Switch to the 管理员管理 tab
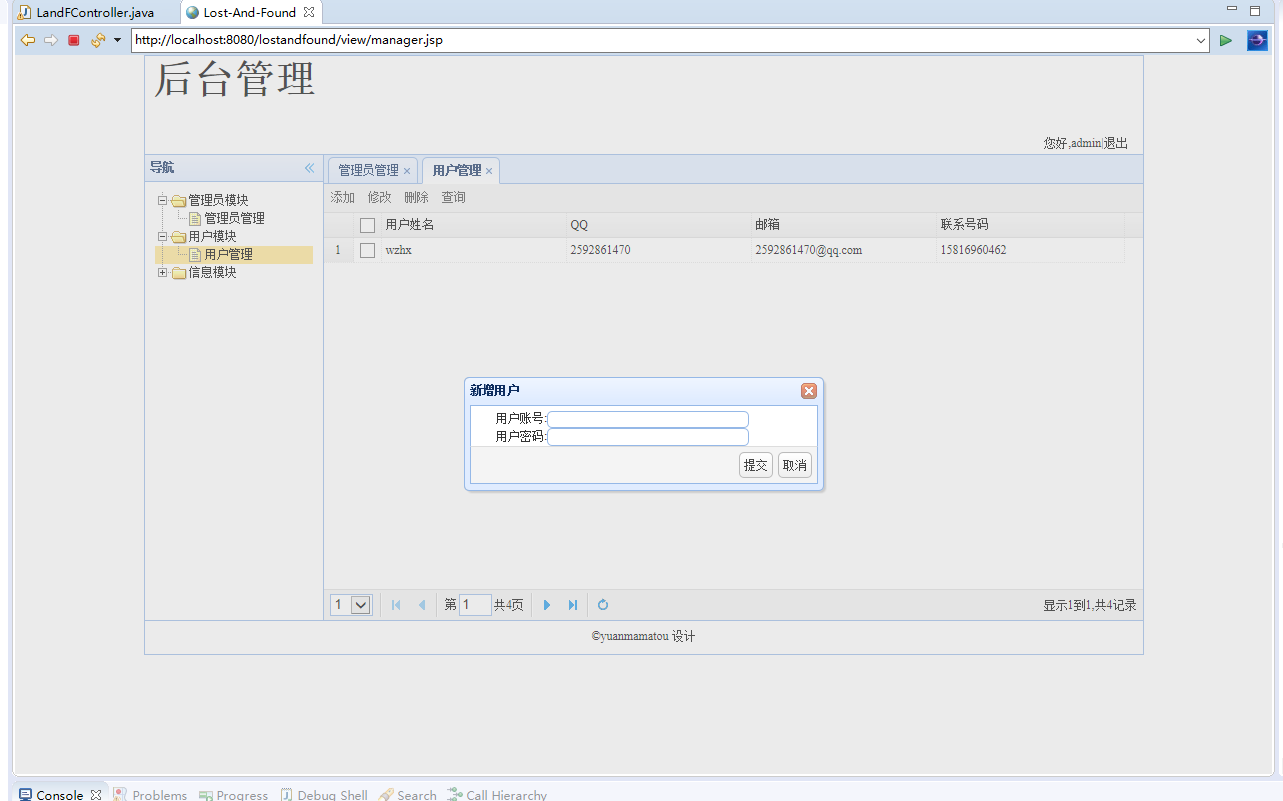 click(x=368, y=171)
